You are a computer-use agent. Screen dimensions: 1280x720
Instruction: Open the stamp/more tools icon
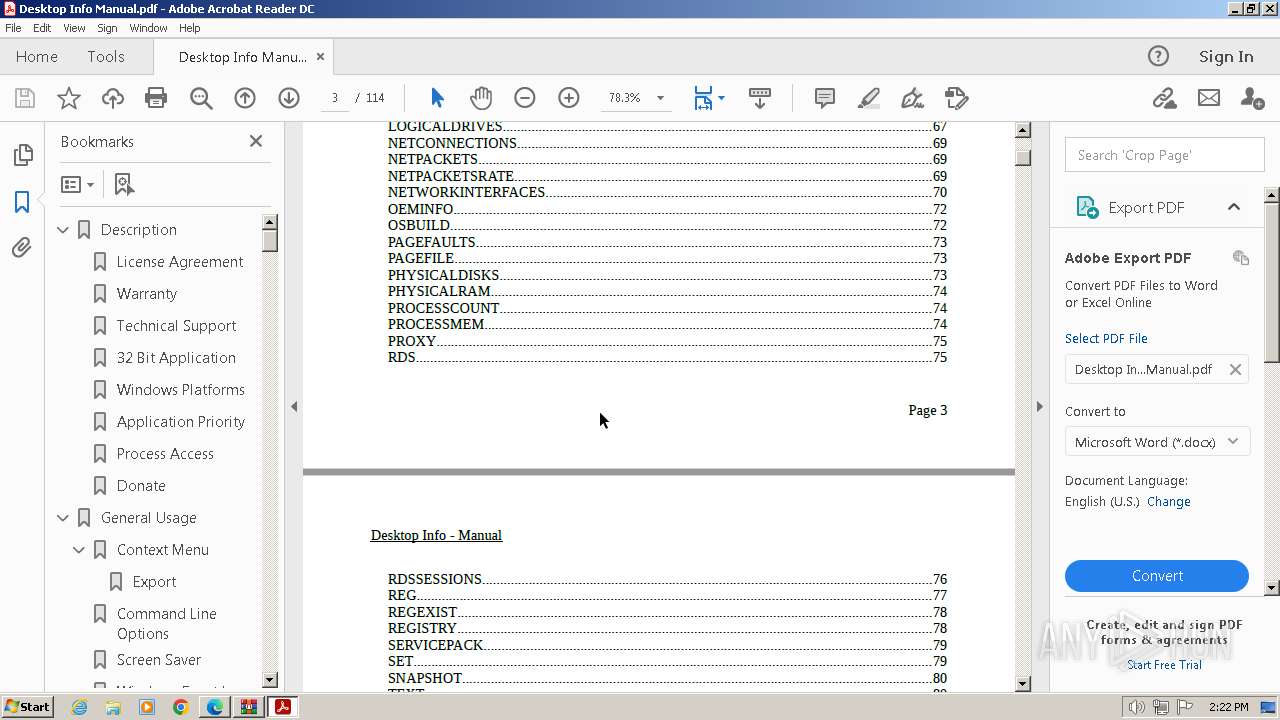(957, 98)
